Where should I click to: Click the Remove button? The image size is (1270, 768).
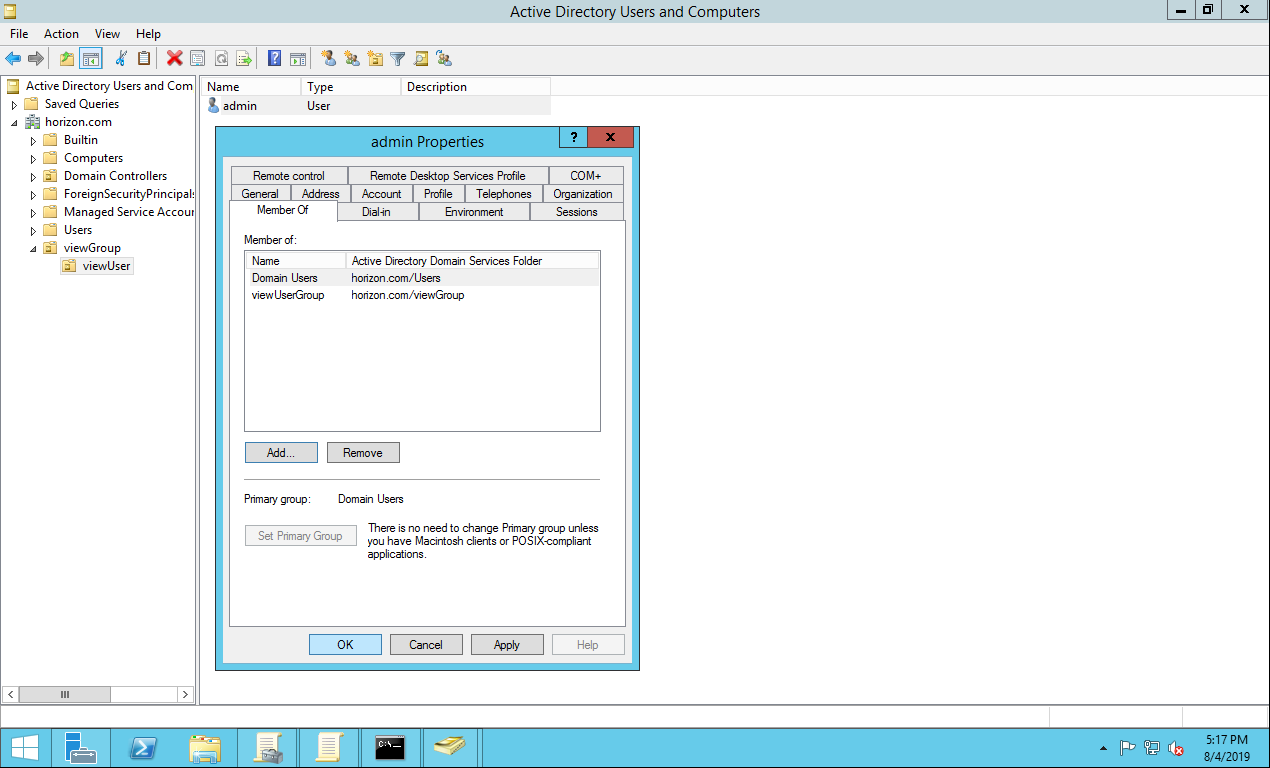tap(362, 453)
